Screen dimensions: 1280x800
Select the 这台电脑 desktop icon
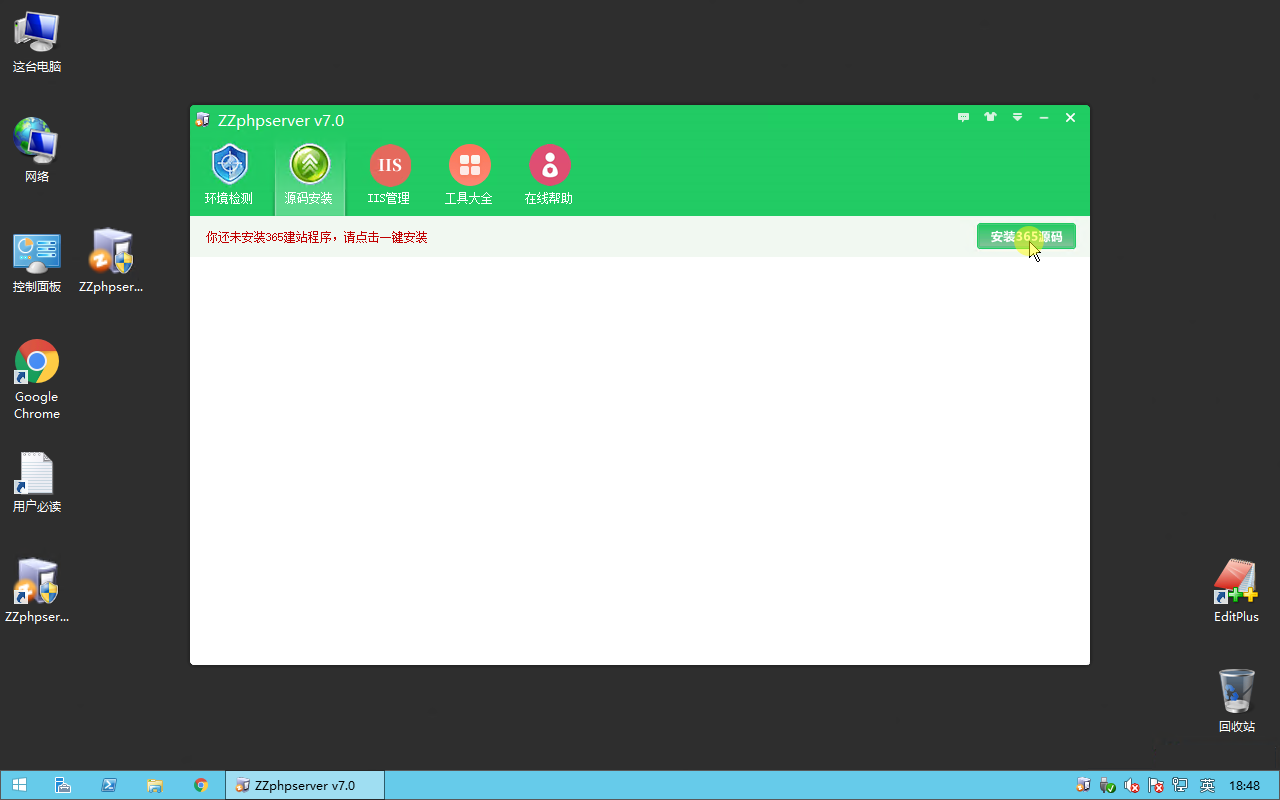[x=37, y=42]
